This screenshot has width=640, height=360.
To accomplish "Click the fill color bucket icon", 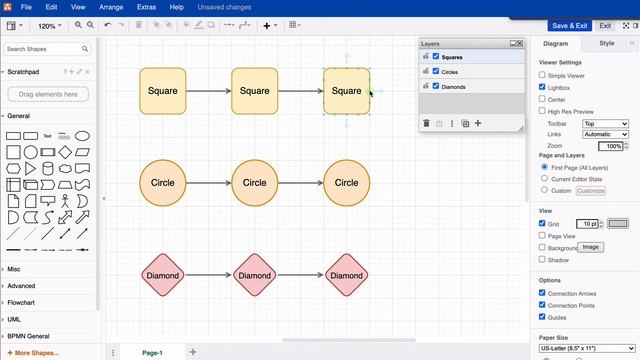I will click(x=186, y=25).
